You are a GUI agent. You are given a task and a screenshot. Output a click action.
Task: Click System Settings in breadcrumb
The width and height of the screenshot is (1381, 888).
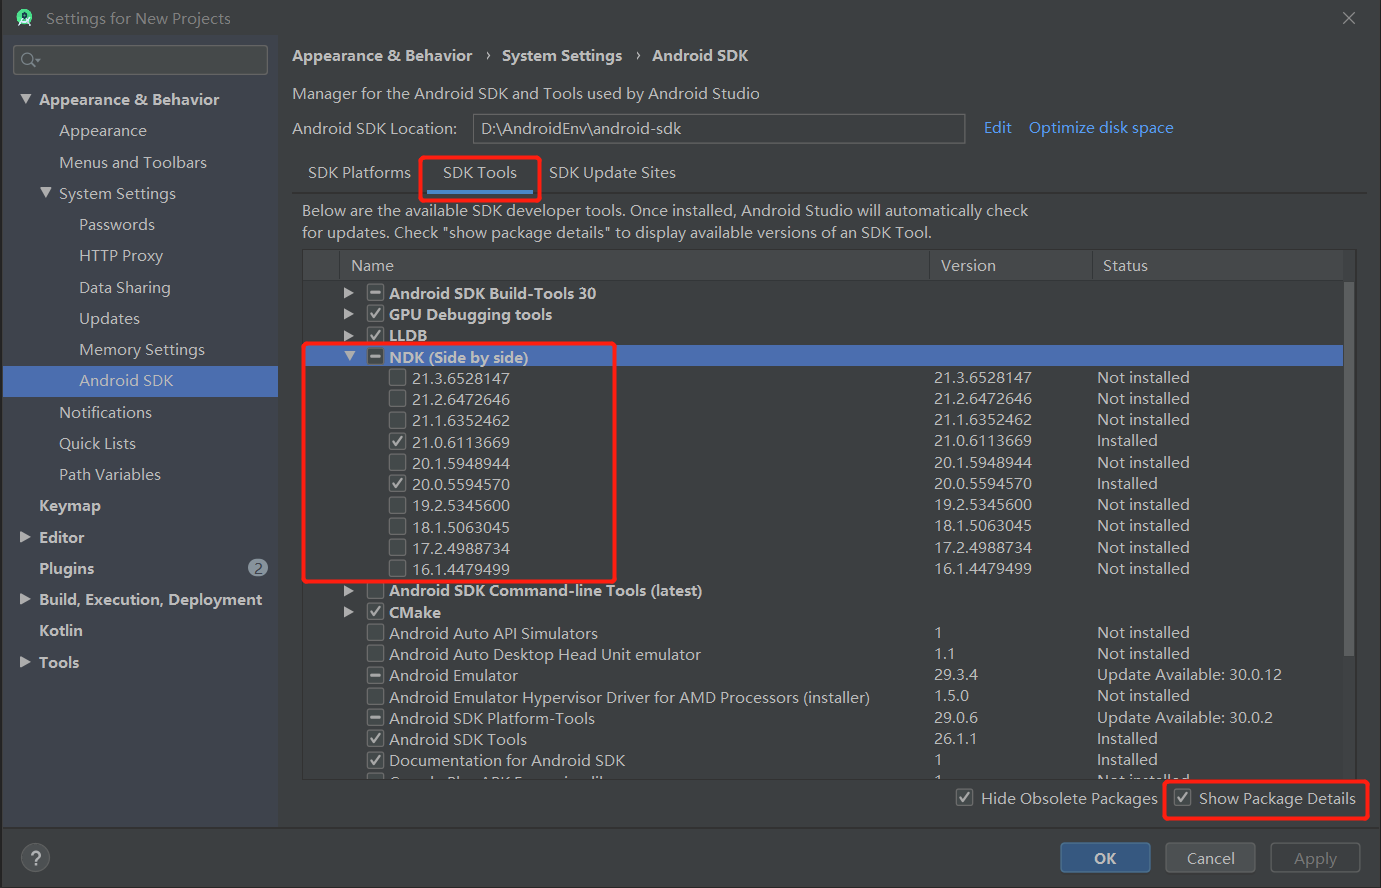pyautogui.click(x=562, y=56)
